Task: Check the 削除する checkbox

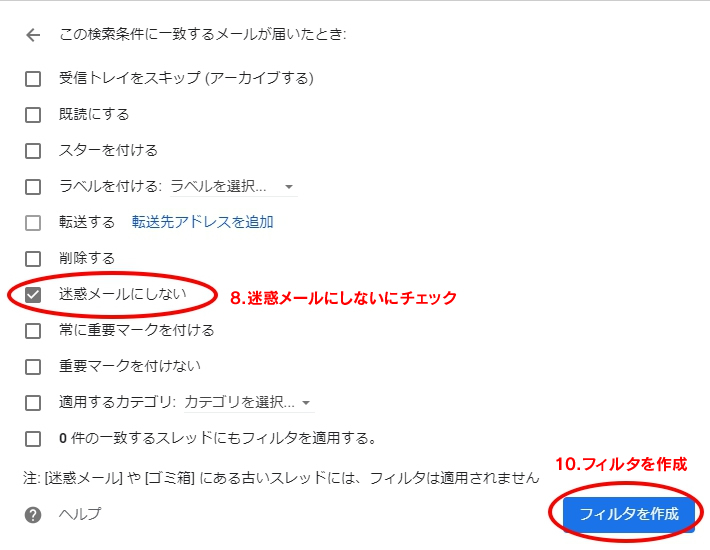Action: coord(33,258)
